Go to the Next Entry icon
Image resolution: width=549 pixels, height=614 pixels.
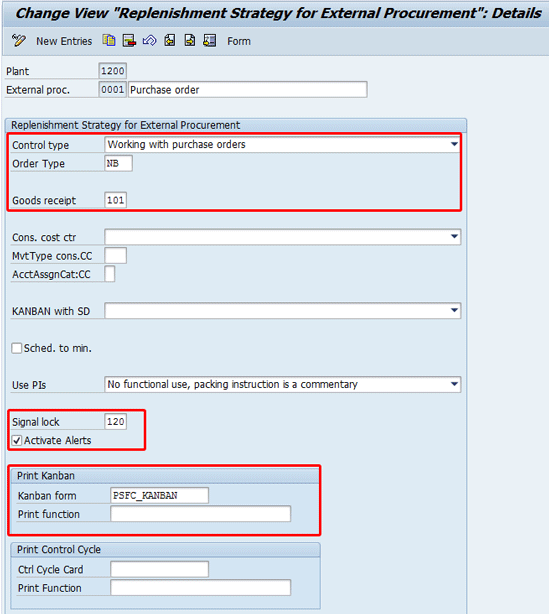coord(190,40)
